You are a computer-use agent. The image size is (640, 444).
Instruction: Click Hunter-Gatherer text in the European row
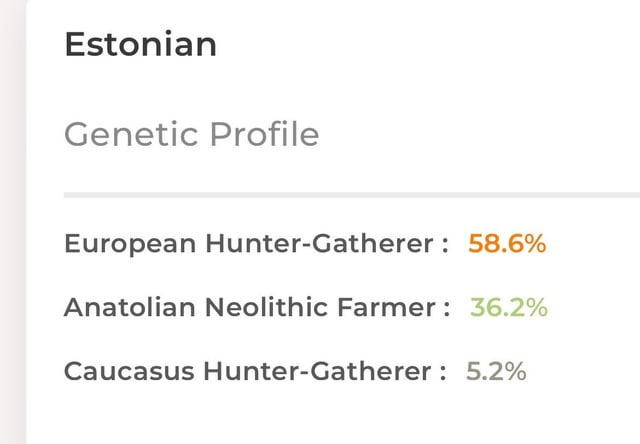[x=319, y=244]
